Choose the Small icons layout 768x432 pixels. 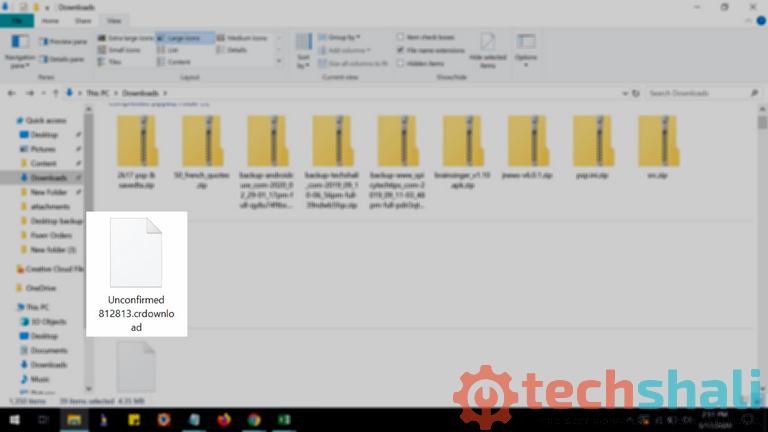119,50
